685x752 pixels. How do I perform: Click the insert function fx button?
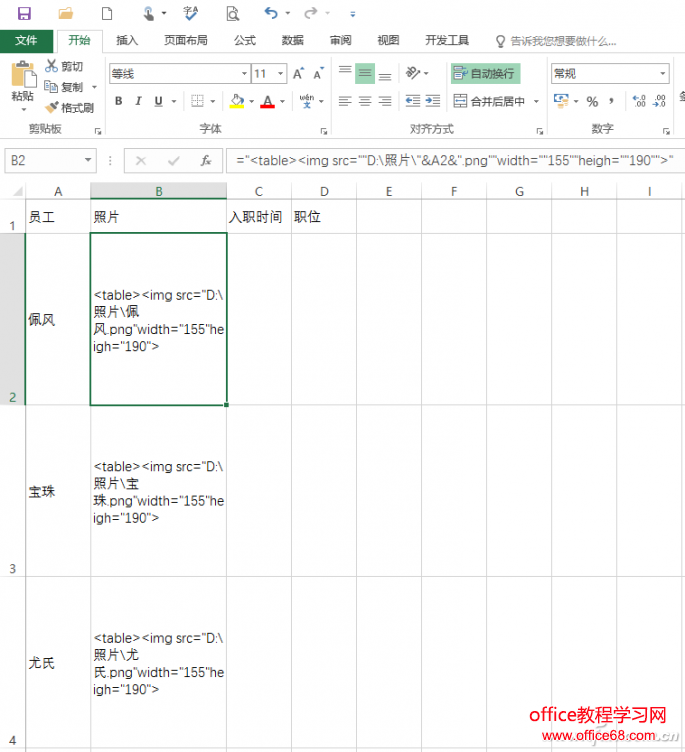[x=206, y=160]
